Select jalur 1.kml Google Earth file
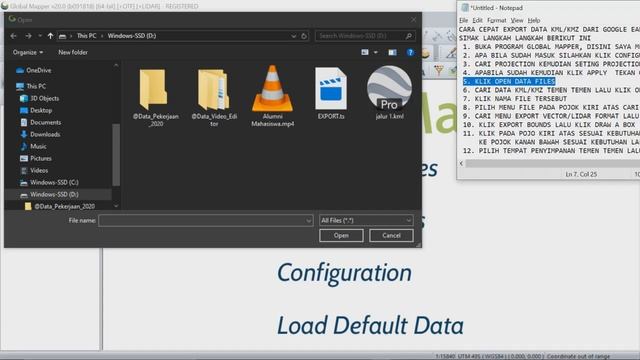640x360 pixels. [389, 93]
